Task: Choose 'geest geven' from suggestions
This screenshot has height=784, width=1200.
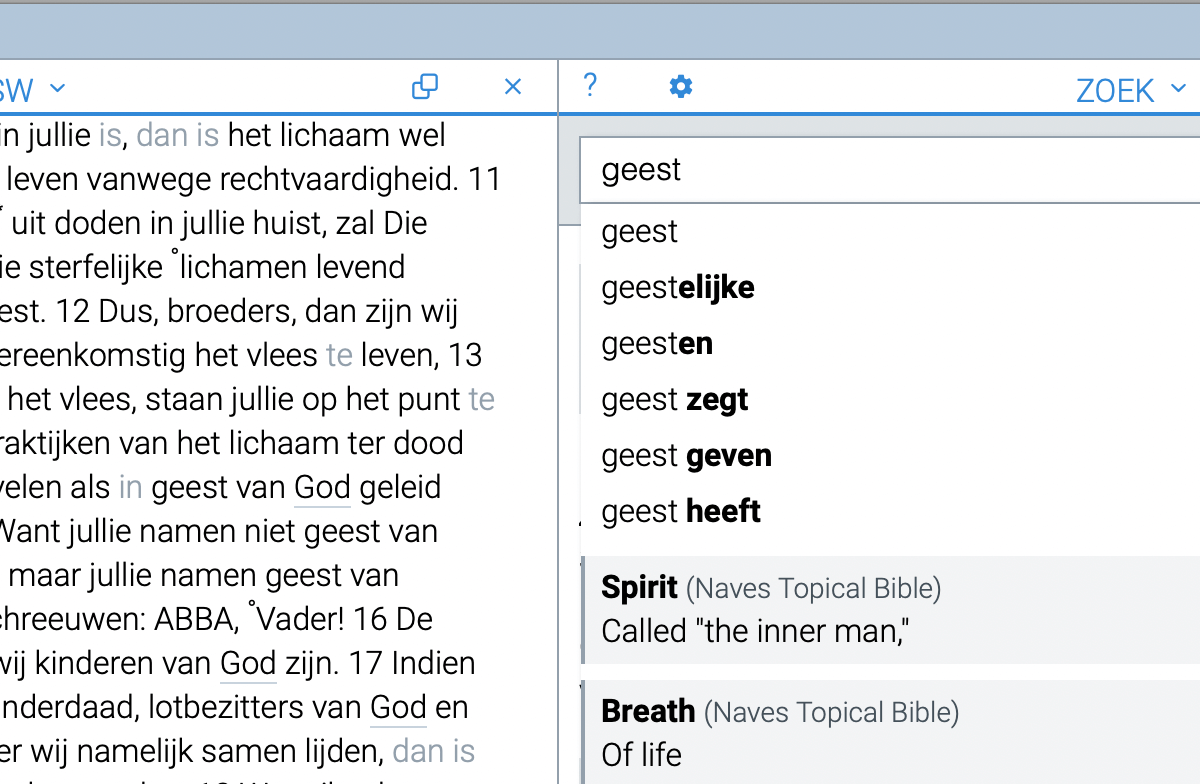Action: coord(686,455)
